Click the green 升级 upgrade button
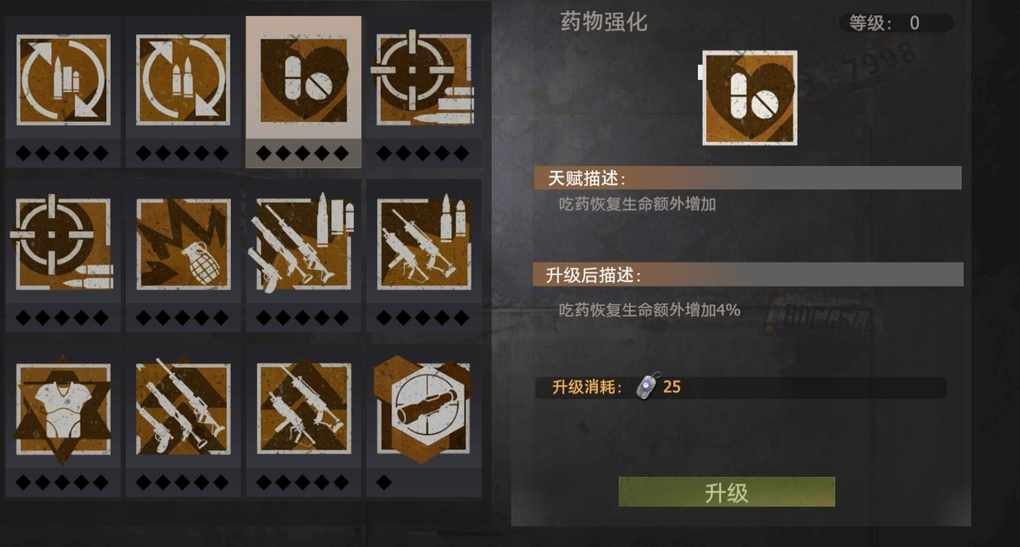Viewport: 1020px width, 547px height. click(727, 492)
